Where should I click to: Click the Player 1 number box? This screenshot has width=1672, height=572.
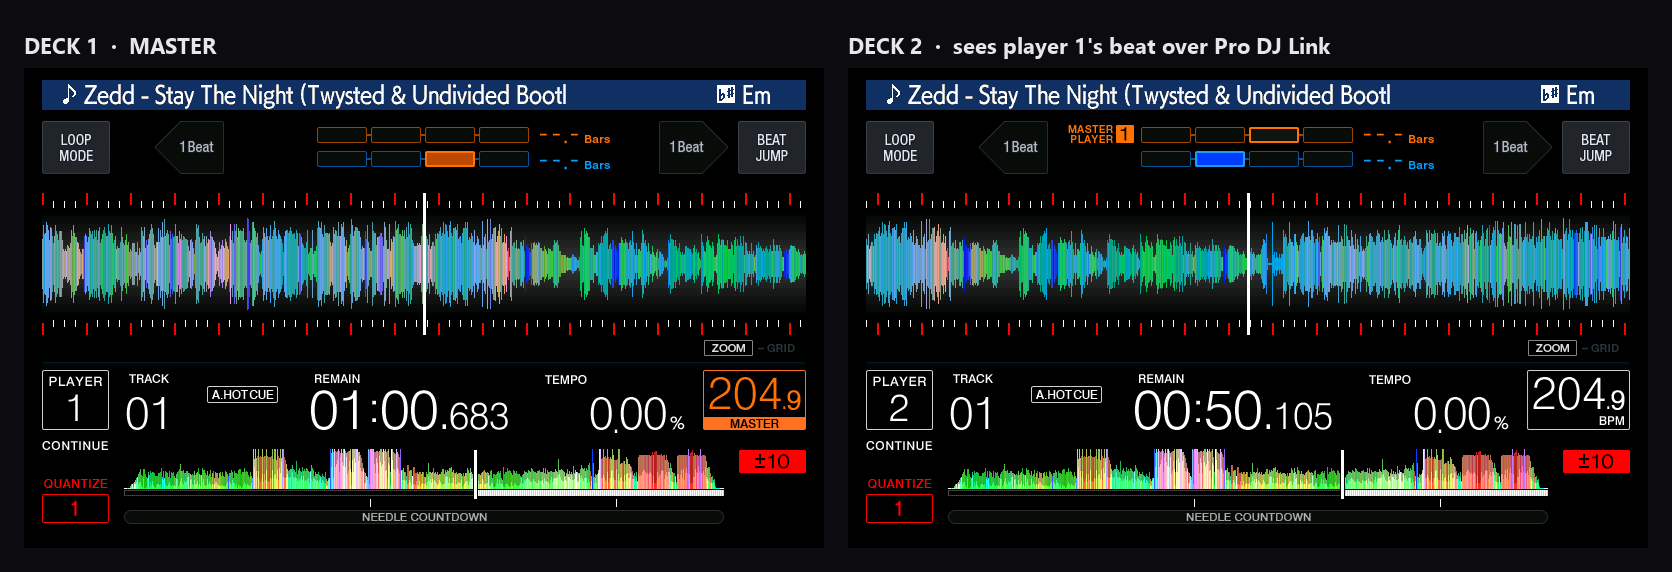(75, 400)
